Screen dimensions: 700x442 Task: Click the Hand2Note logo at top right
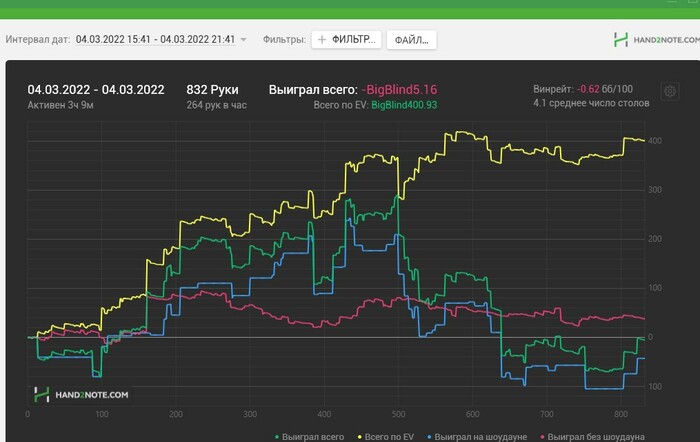(656, 40)
